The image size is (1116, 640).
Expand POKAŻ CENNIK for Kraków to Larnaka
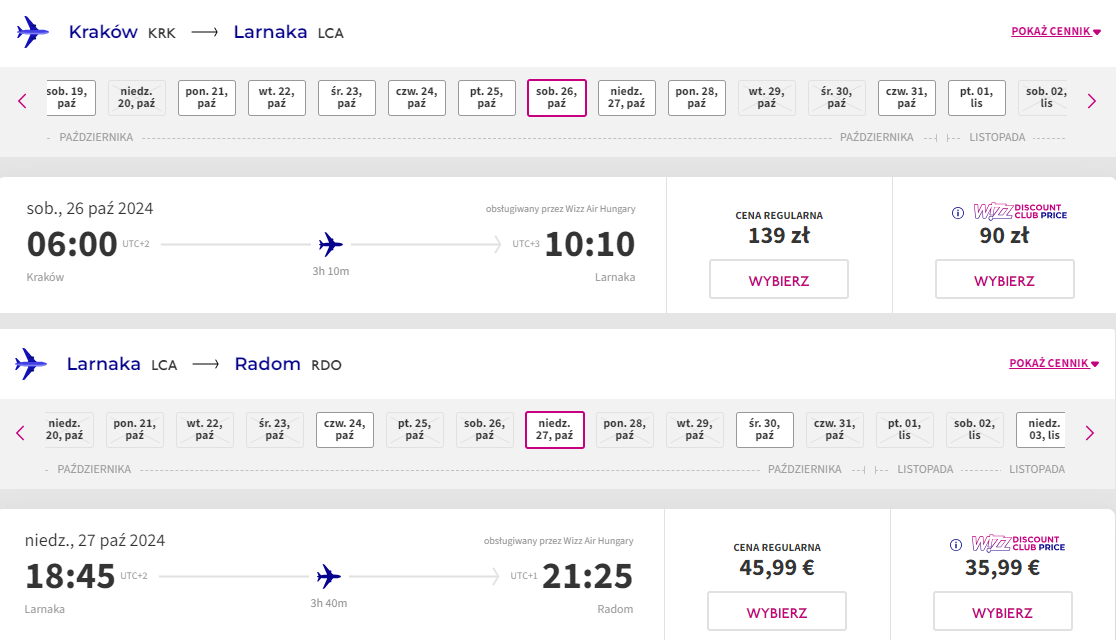(x=1056, y=31)
